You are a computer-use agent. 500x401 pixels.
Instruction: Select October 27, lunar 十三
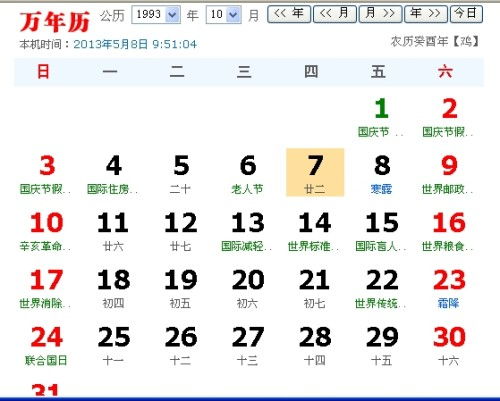tap(248, 346)
